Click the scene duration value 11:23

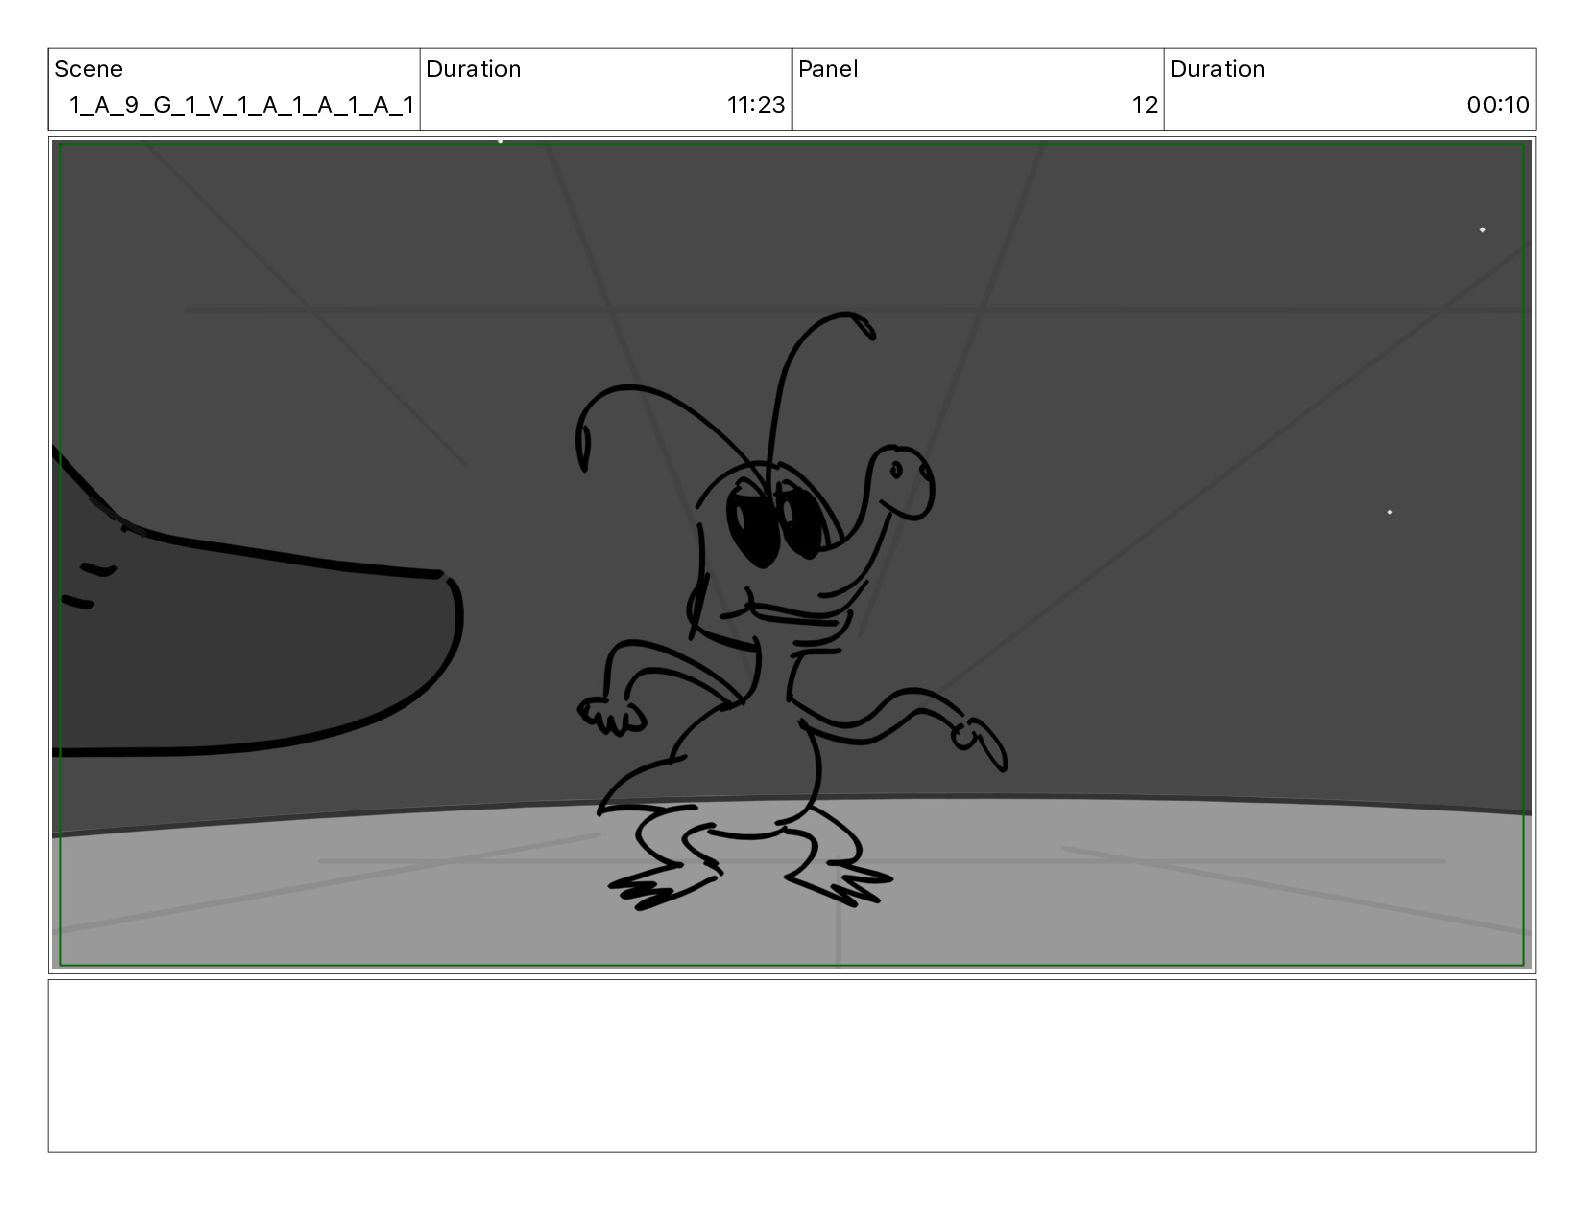point(755,105)
